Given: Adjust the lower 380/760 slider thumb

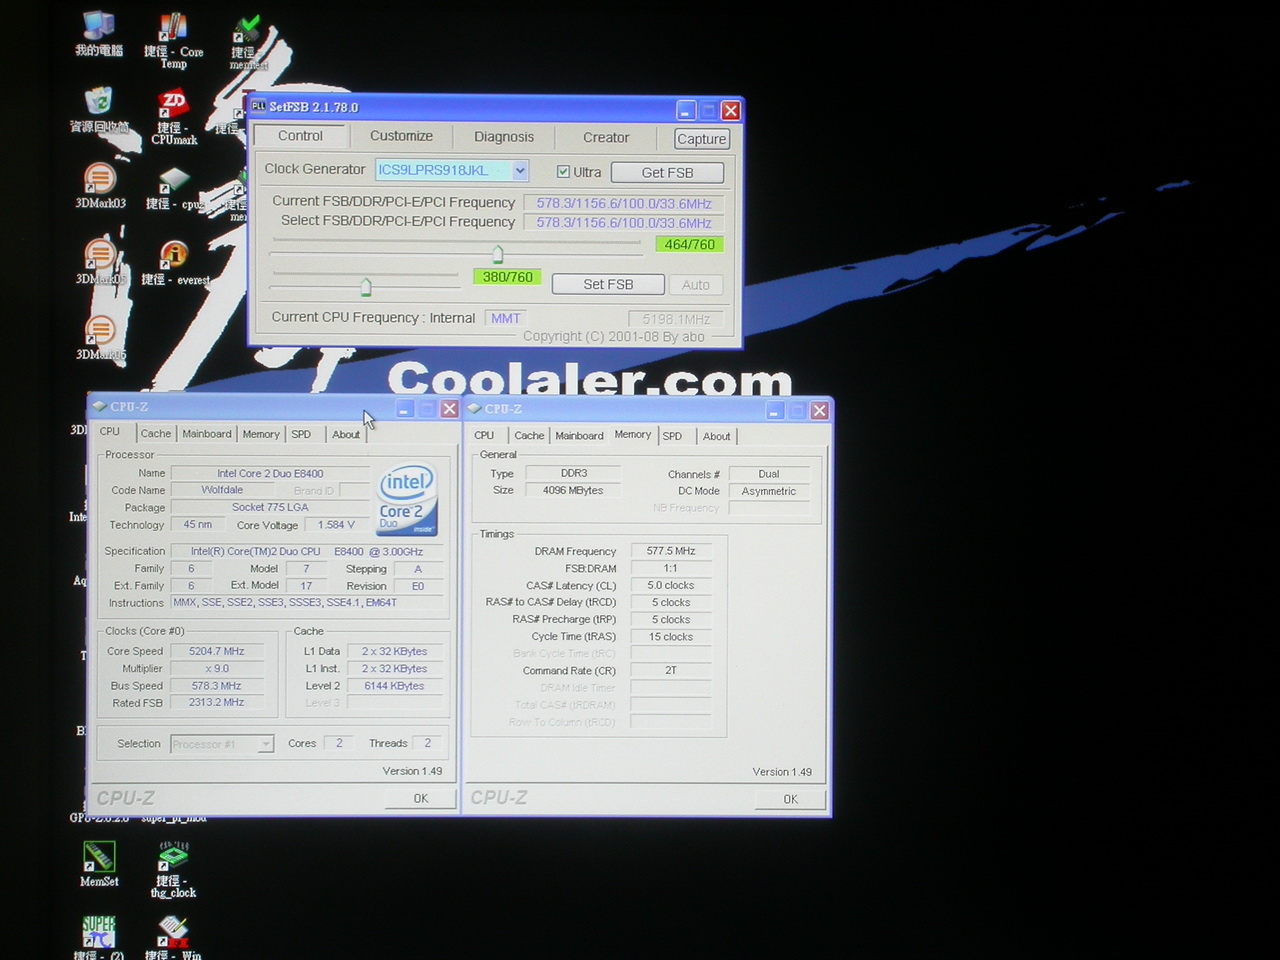Looking at the screenshot, I should [366, 288].
